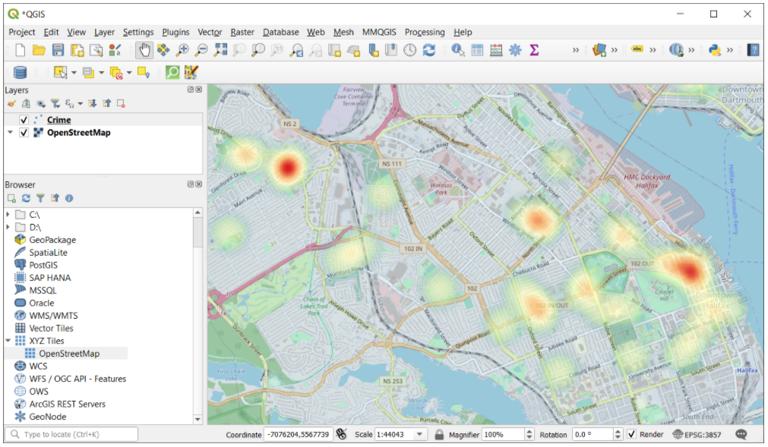Click the Browser panel info icon
Image resolution: width=768 pixels, height=447 pixels.
click(69, 198)
